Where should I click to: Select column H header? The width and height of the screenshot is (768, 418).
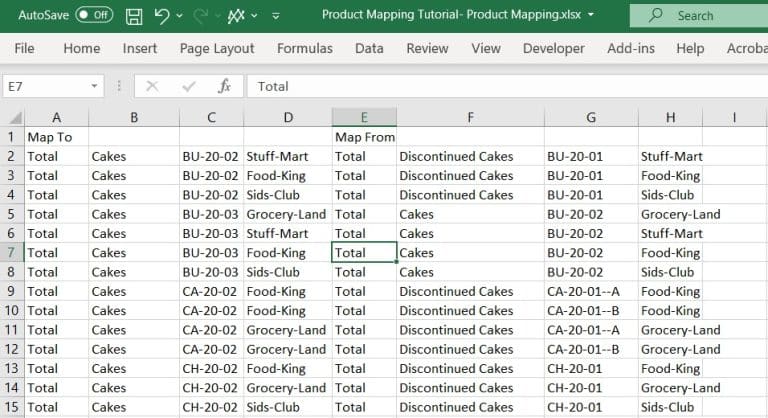(x=671, y=118)
